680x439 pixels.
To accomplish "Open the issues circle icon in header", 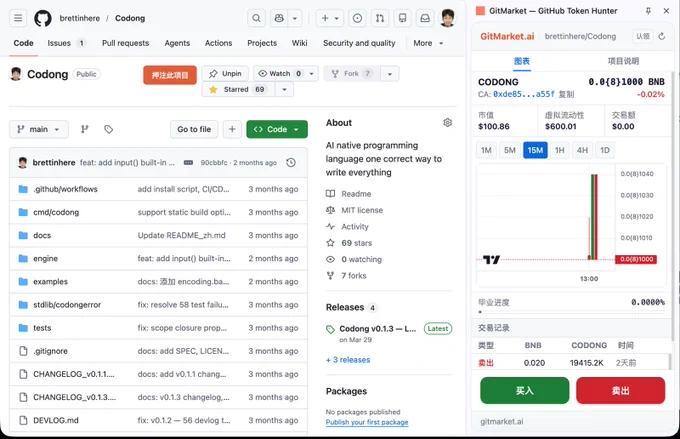I will 357,18.
